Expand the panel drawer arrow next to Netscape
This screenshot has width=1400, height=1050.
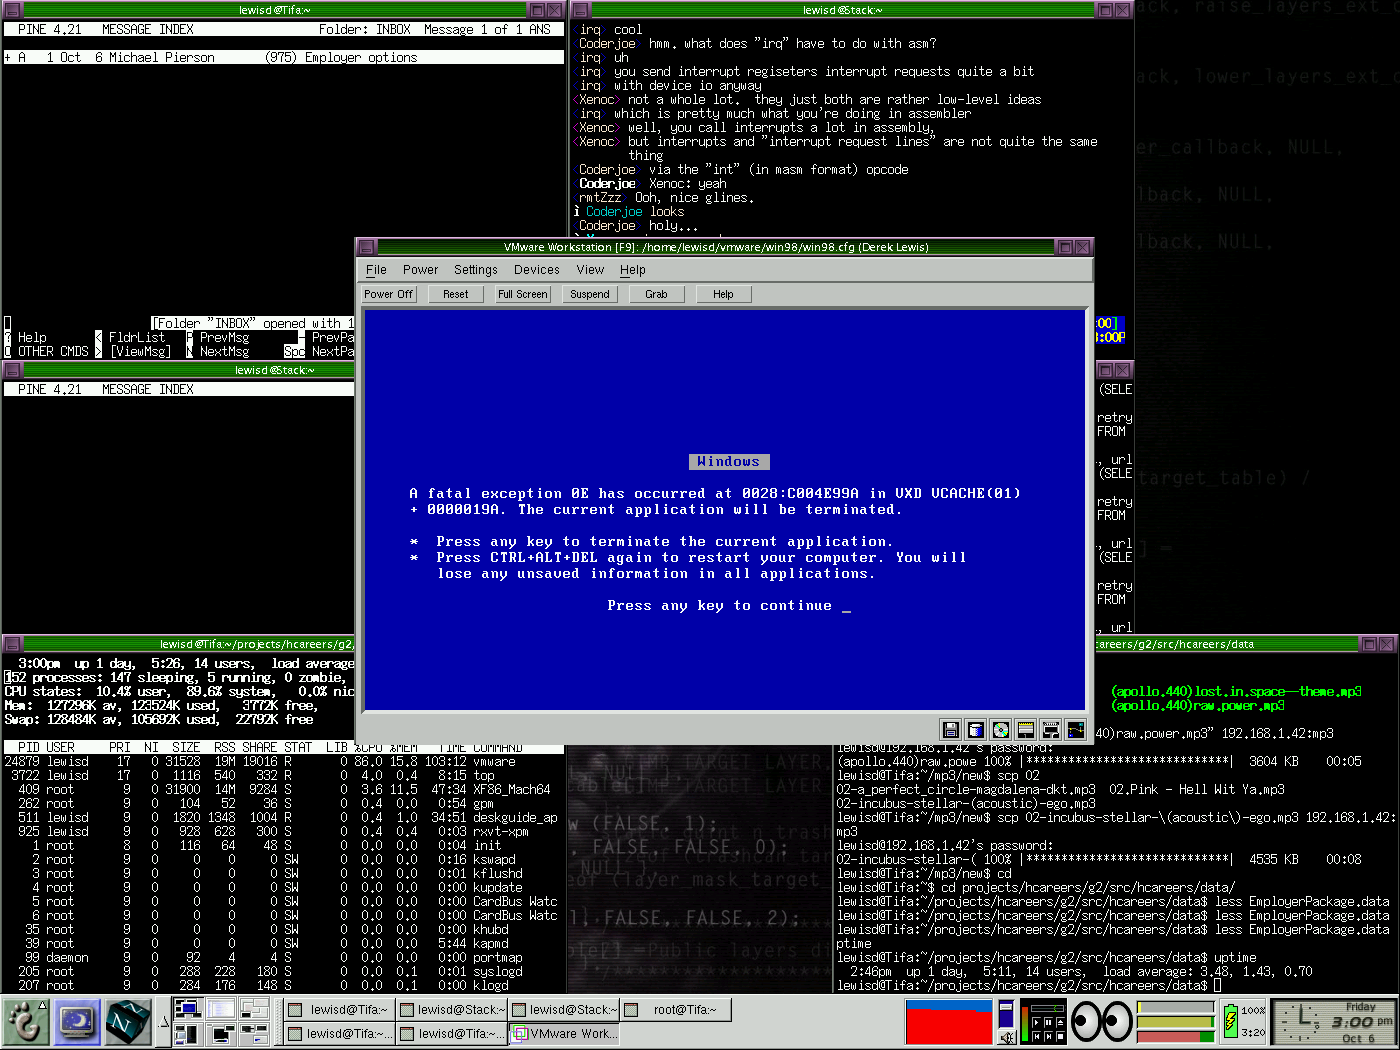tap(164, 1022)
